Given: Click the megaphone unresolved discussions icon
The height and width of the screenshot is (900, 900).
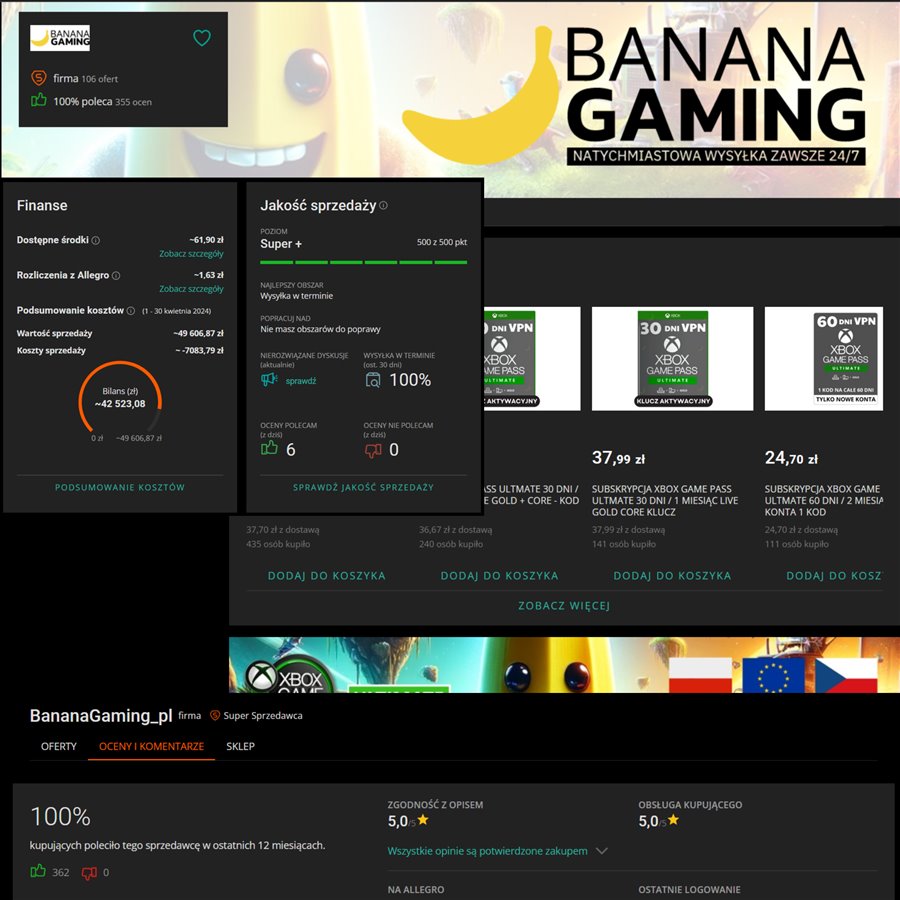Looking at the screenshot, I should click(269, 380).
